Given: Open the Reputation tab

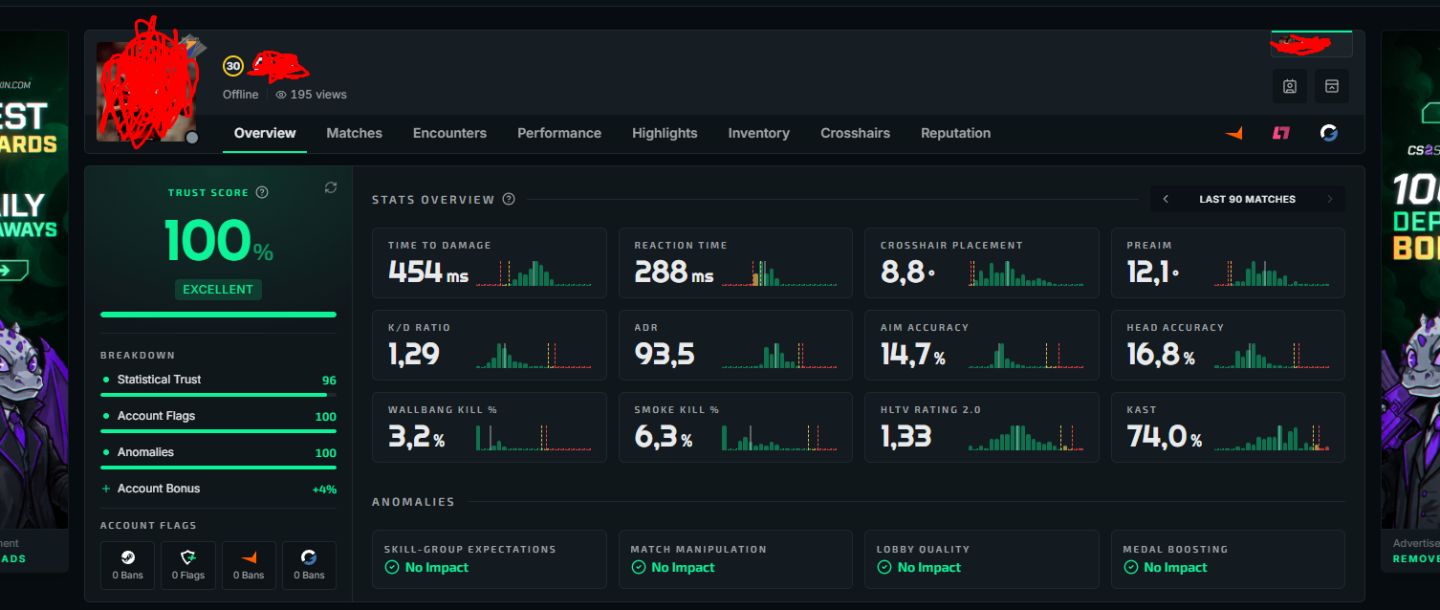Looking at the screenshot, I should click(x=956, y=133).
